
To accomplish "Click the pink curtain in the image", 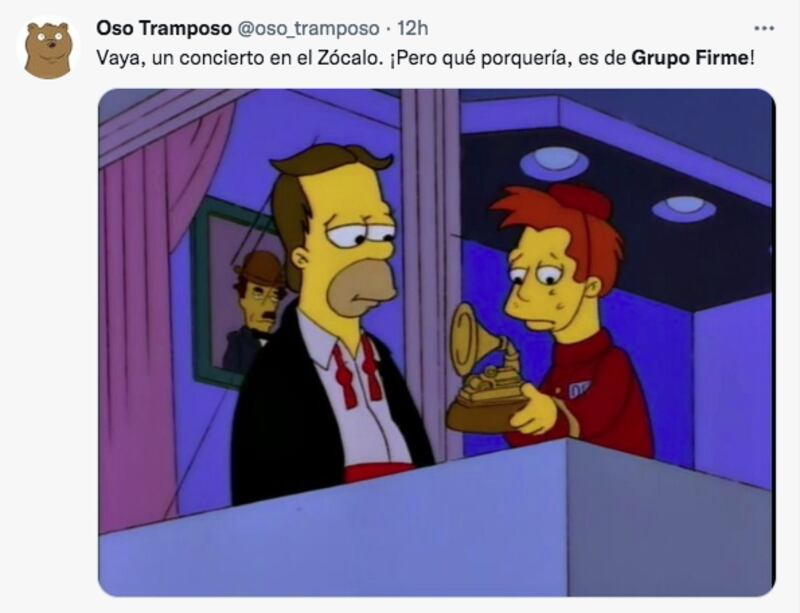I will [x=153, y=306].
